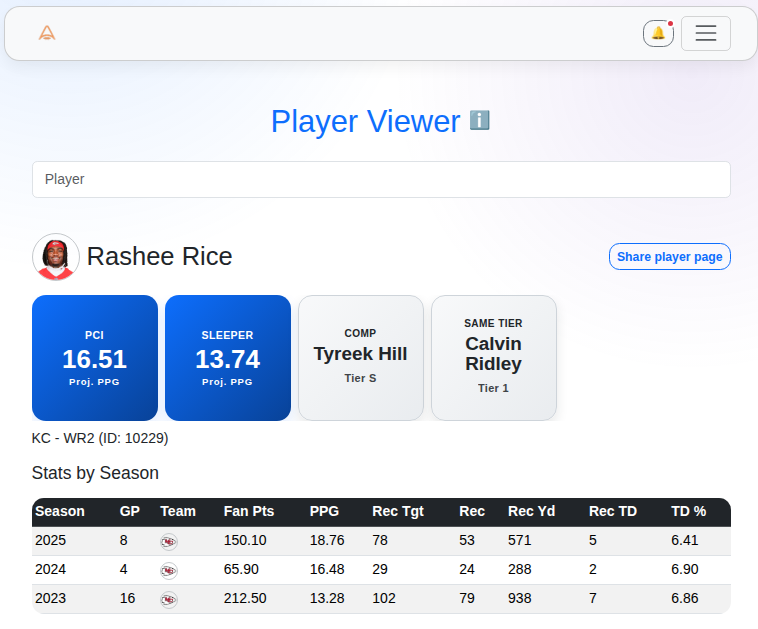Click fantasy points value 150.10
The image size is (758, 629).
click(245, 540)
